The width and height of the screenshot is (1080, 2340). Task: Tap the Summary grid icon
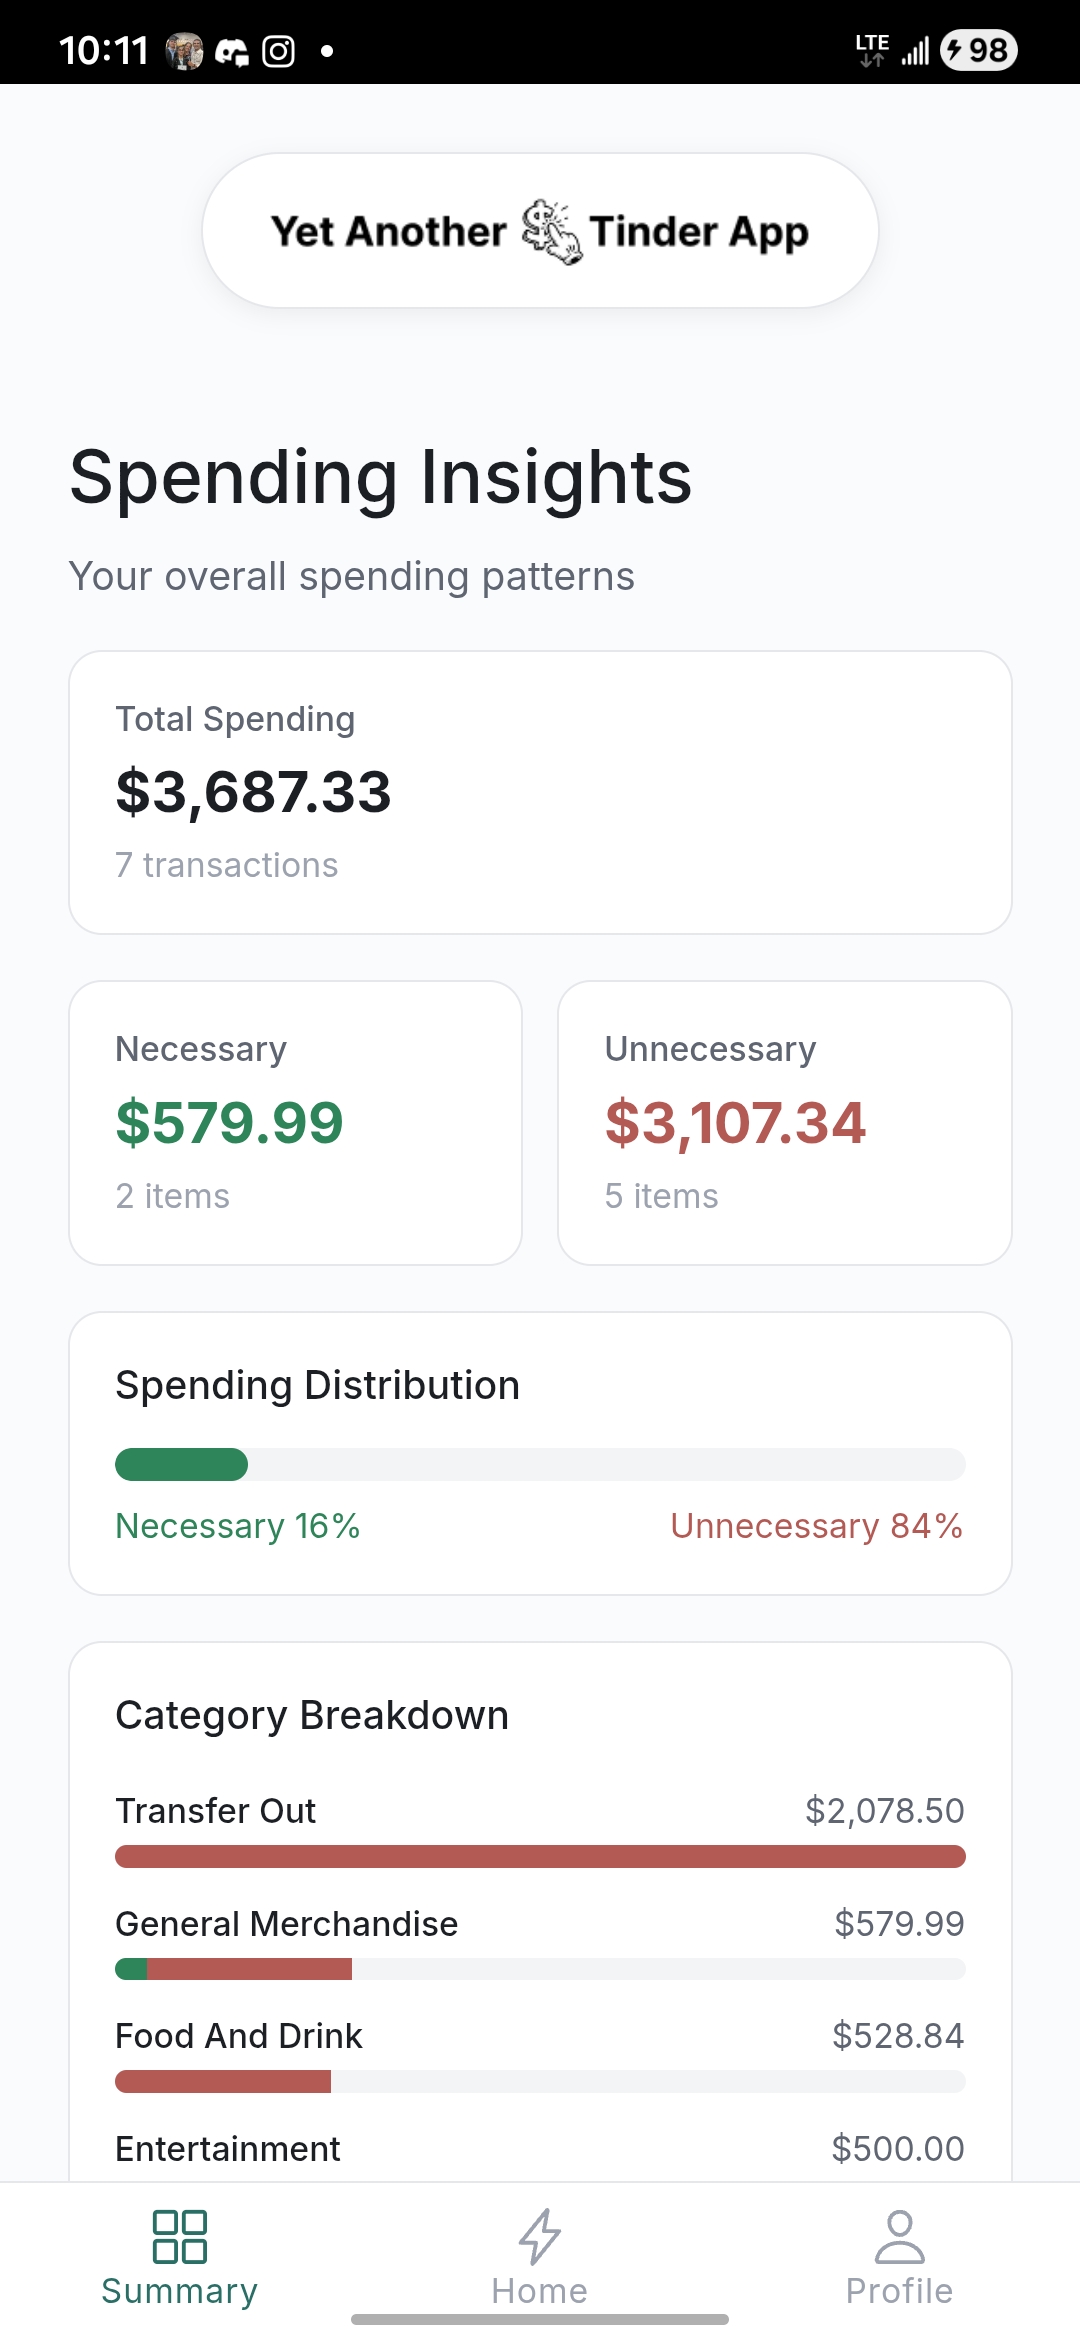point(180,2236)
